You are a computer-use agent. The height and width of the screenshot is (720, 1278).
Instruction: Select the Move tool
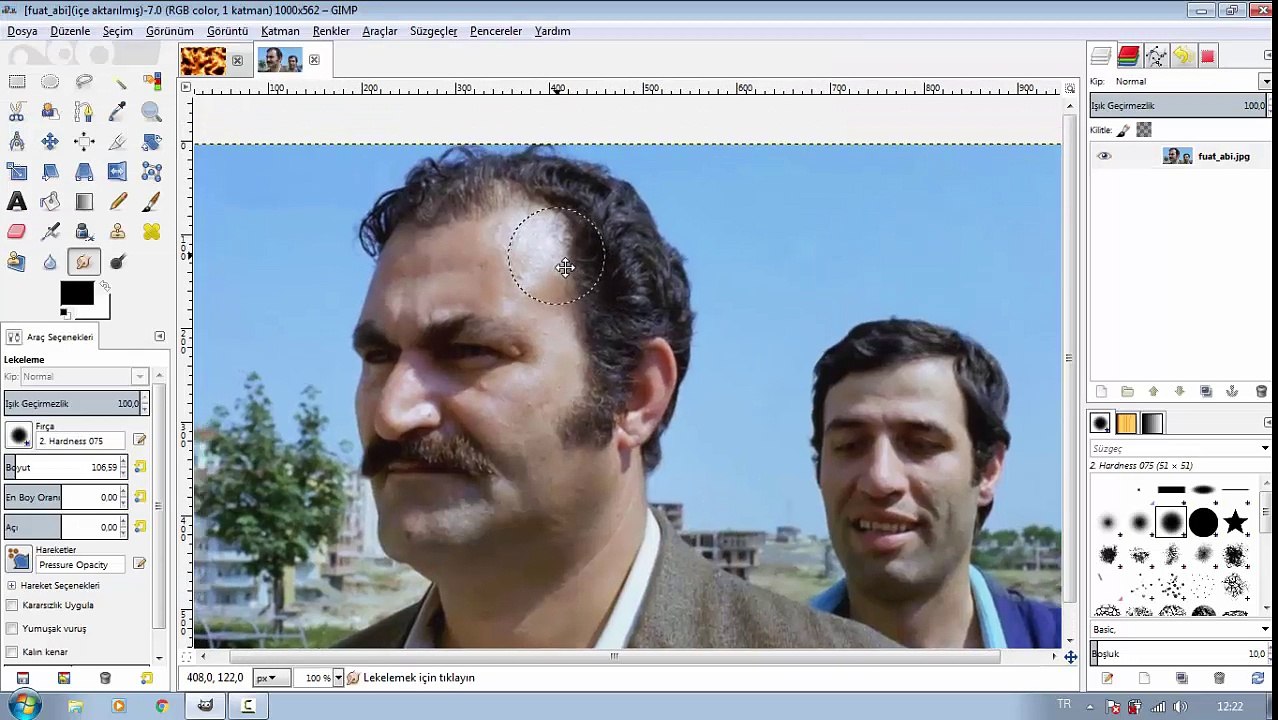tap(50, 142)
